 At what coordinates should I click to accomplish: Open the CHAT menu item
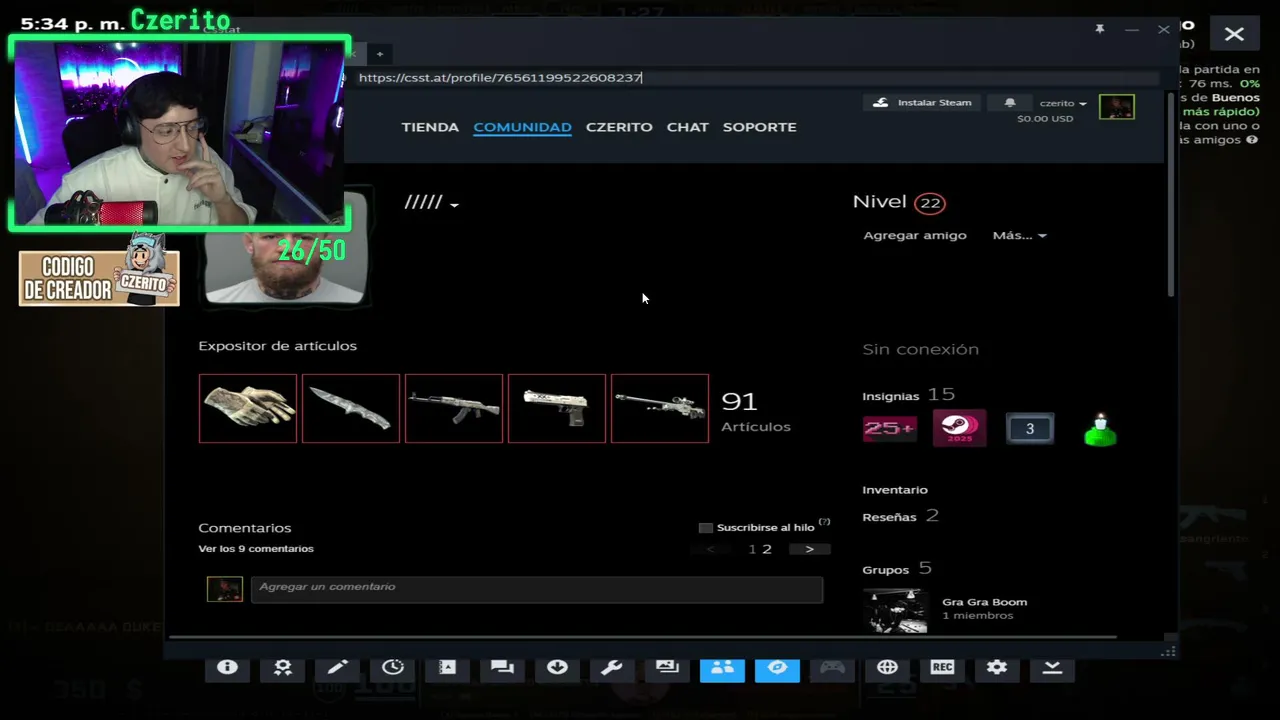click(688, 127)
